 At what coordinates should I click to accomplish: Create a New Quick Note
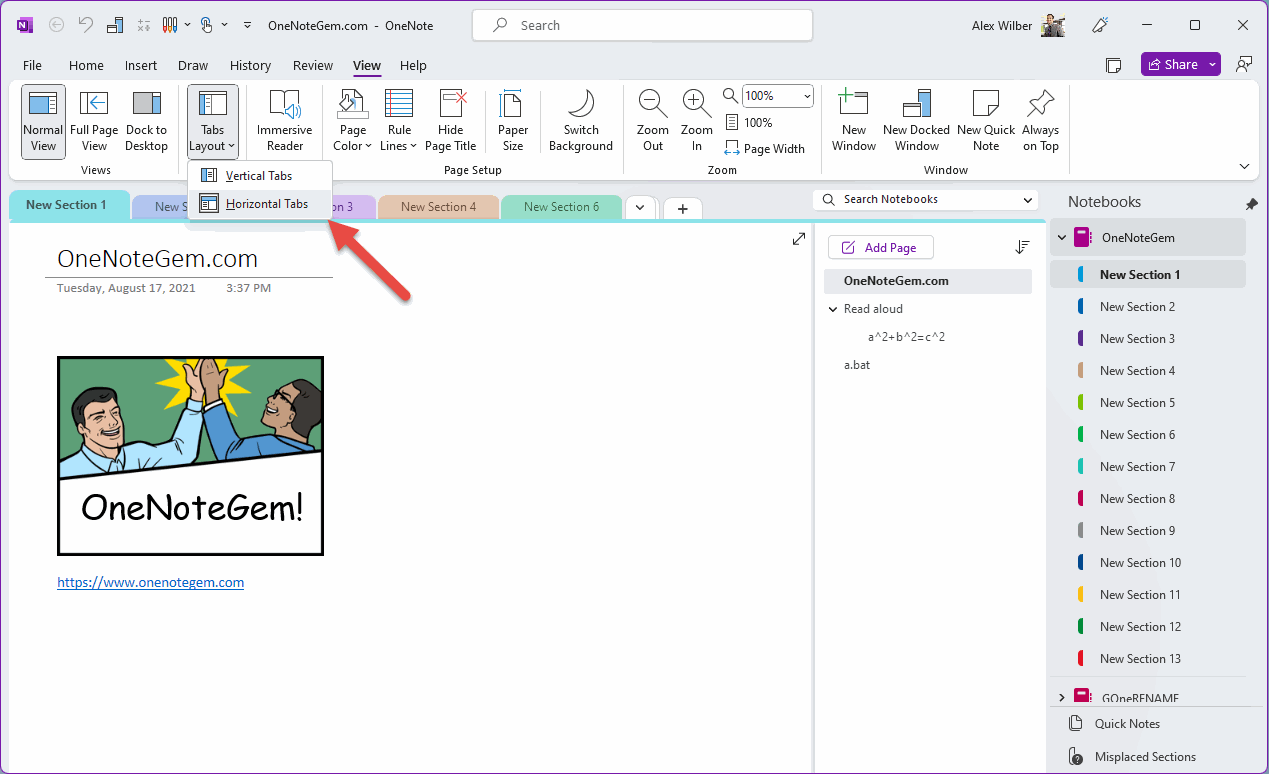[986, 121]
